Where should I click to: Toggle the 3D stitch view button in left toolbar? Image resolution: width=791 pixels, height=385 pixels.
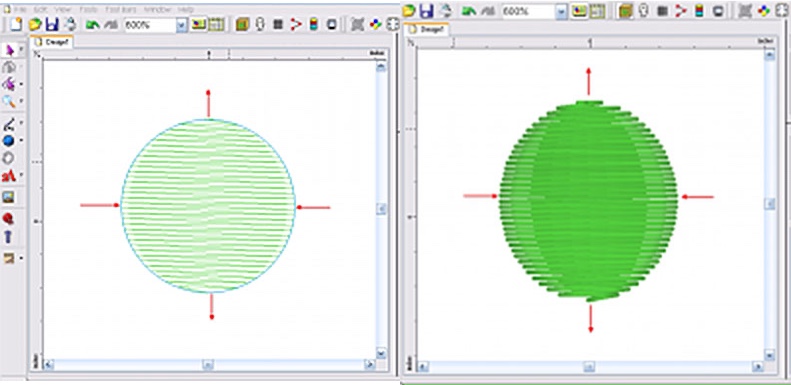(x=198, y=24)
